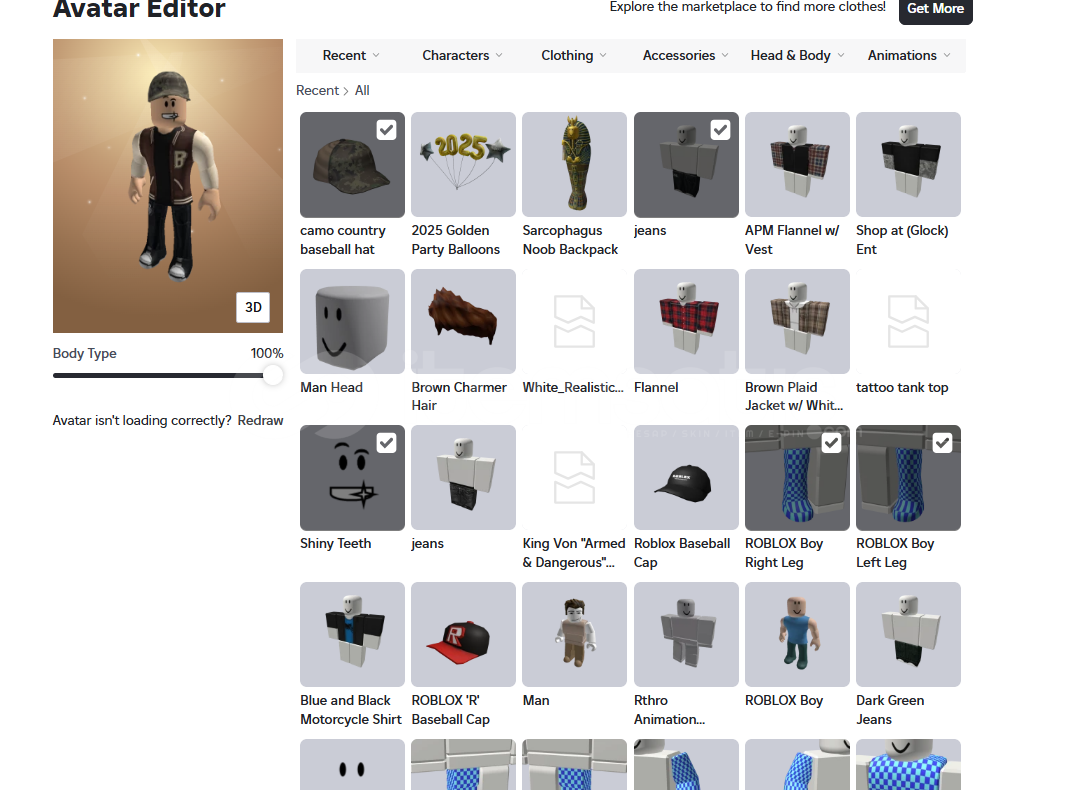
Task: Equip the black Roblox Baseball Cap
Action: click(686, 477)
